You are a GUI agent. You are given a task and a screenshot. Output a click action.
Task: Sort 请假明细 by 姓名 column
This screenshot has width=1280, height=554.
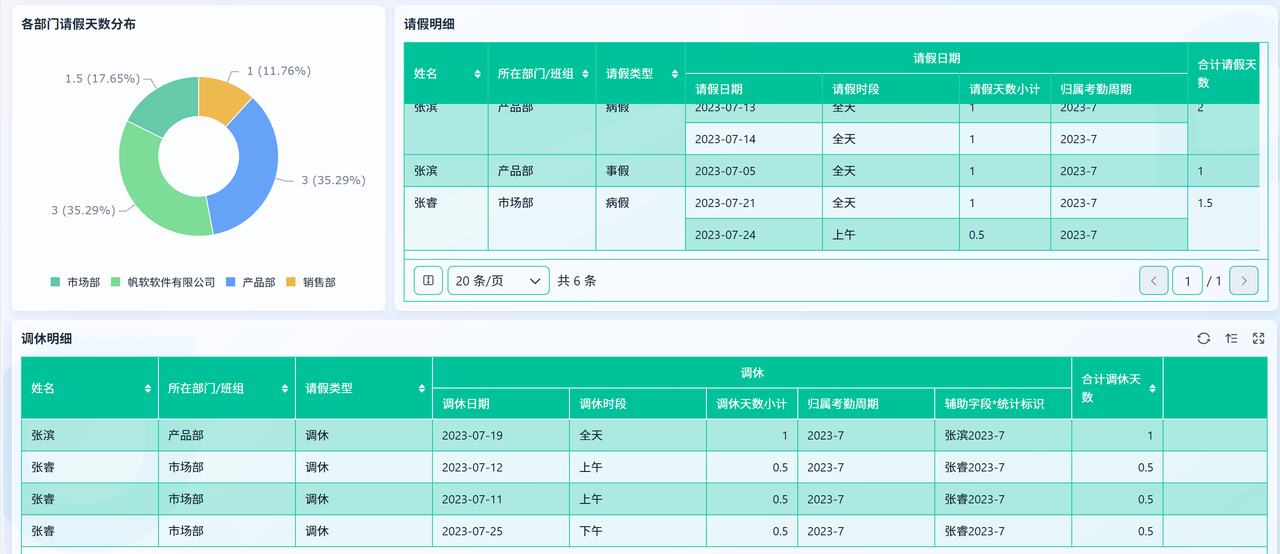(x=476, y=74)
